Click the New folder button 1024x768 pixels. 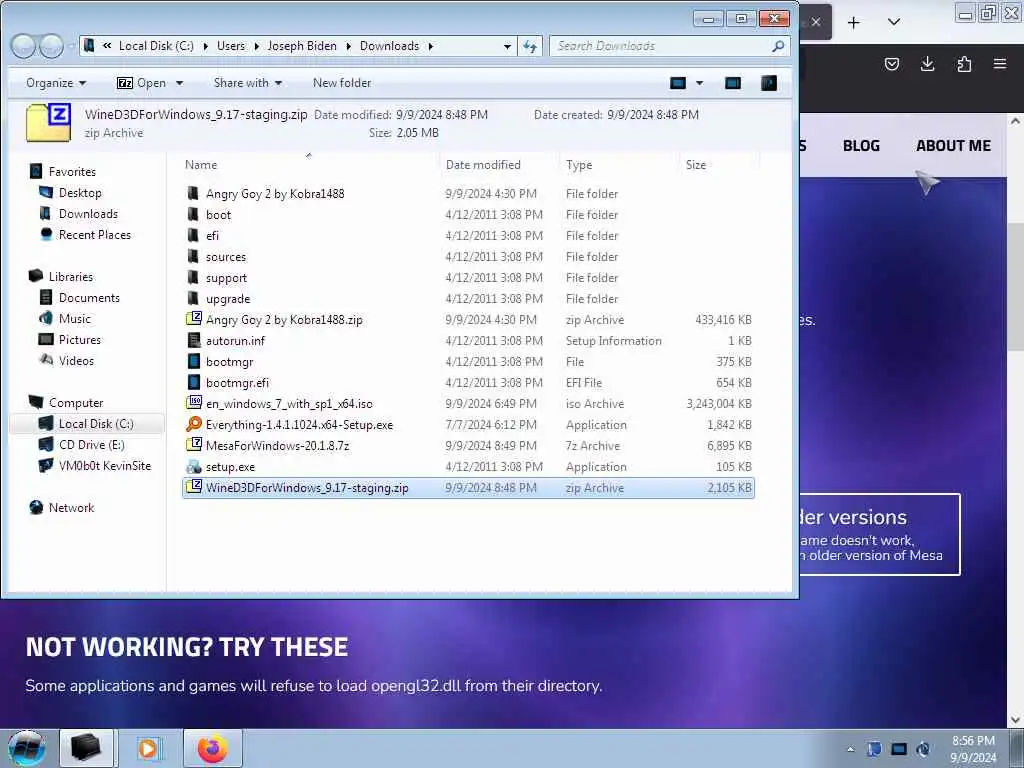342,83
